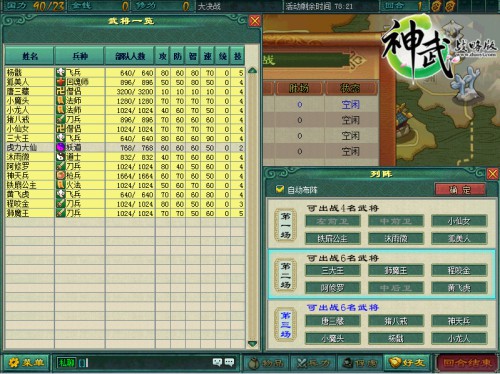Sort generals by 兵种 column header

point(80,56)
